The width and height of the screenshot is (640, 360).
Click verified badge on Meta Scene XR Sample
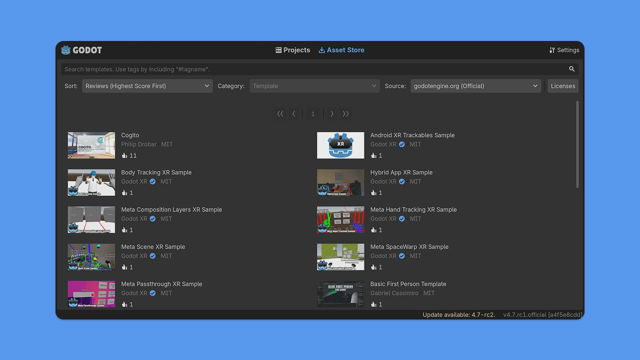tap(153, 256)
